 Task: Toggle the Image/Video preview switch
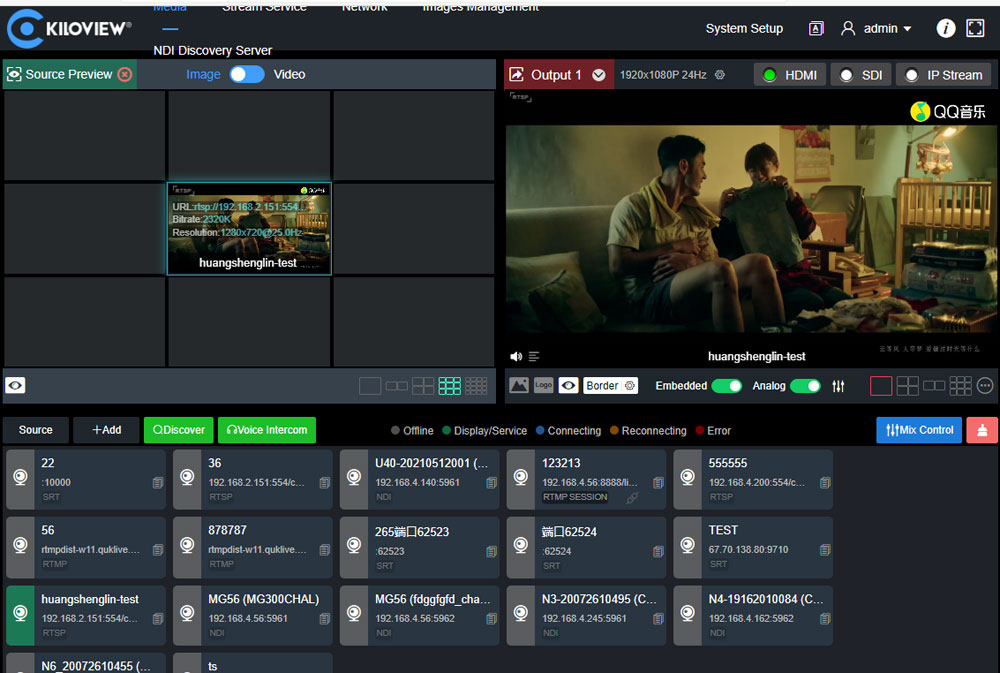[x=246, y=74]
